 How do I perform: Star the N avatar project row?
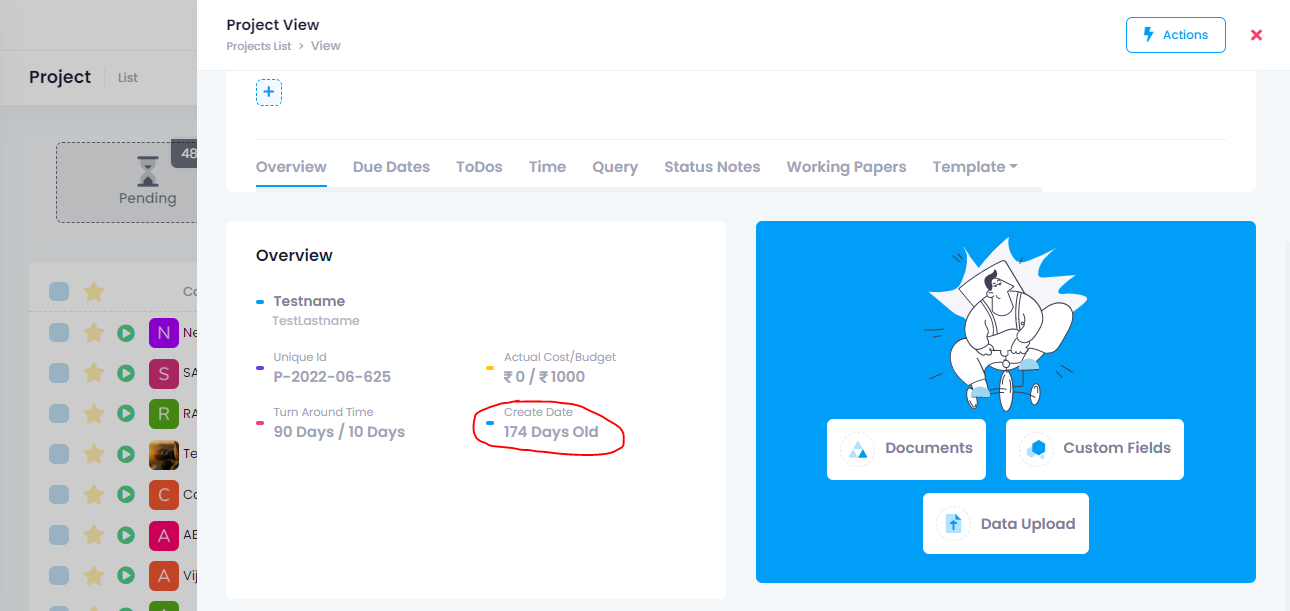(x=93, y=333)
